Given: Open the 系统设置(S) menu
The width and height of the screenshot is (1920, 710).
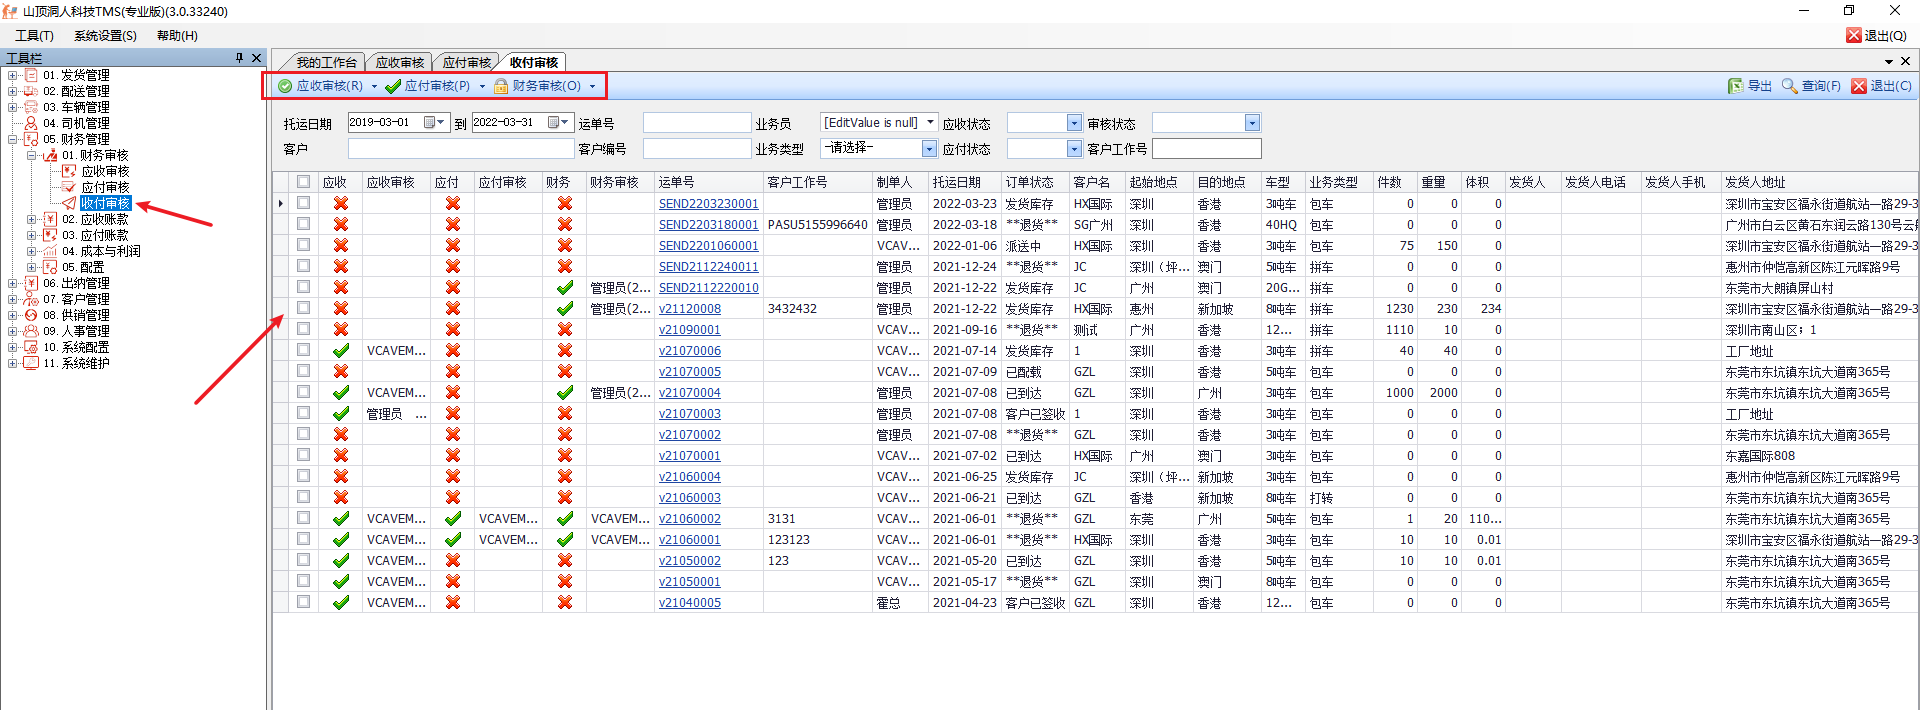Looking at the screenshot, I should tap(105, 35).
